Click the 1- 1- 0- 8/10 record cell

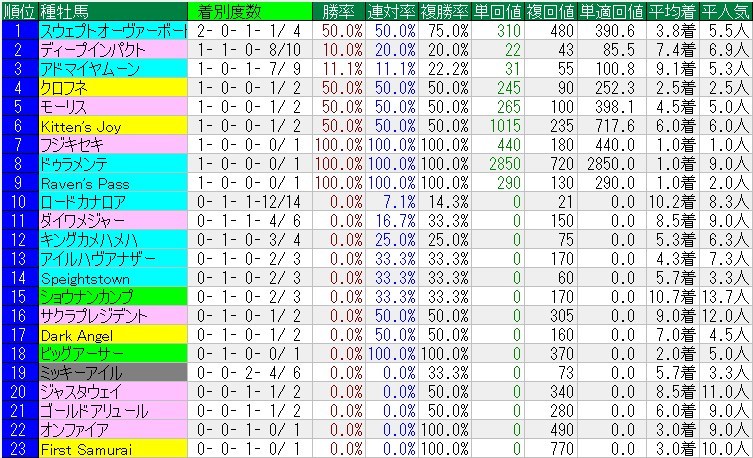pyautogui.click(x=250, y=50)
